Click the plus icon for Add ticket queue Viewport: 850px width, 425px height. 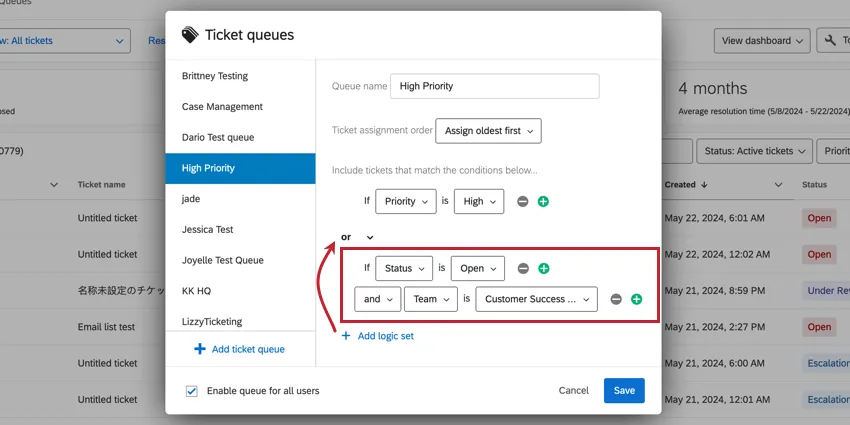point(201,349)
